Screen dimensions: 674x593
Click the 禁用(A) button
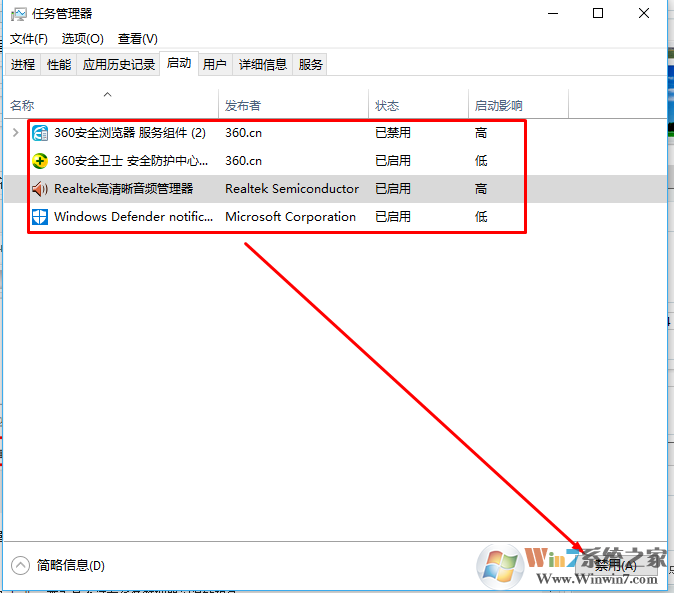coord(616,565)
